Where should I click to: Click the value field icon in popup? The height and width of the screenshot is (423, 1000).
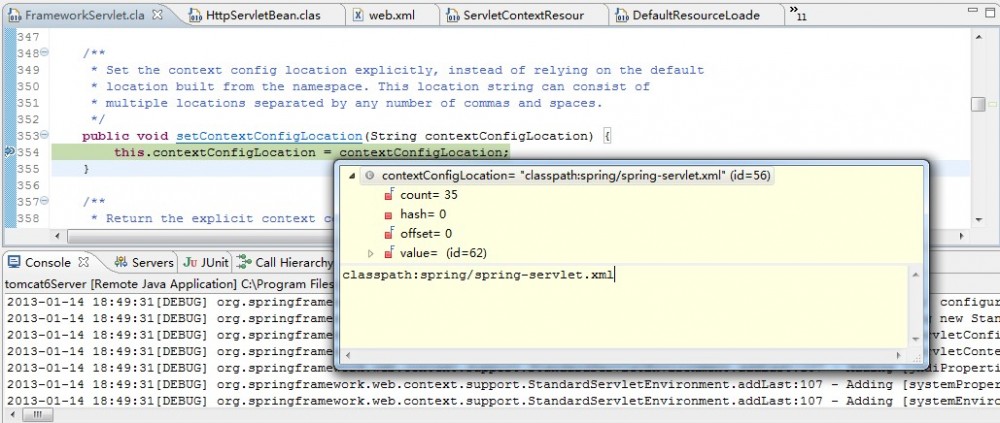[x=388, y=253]
